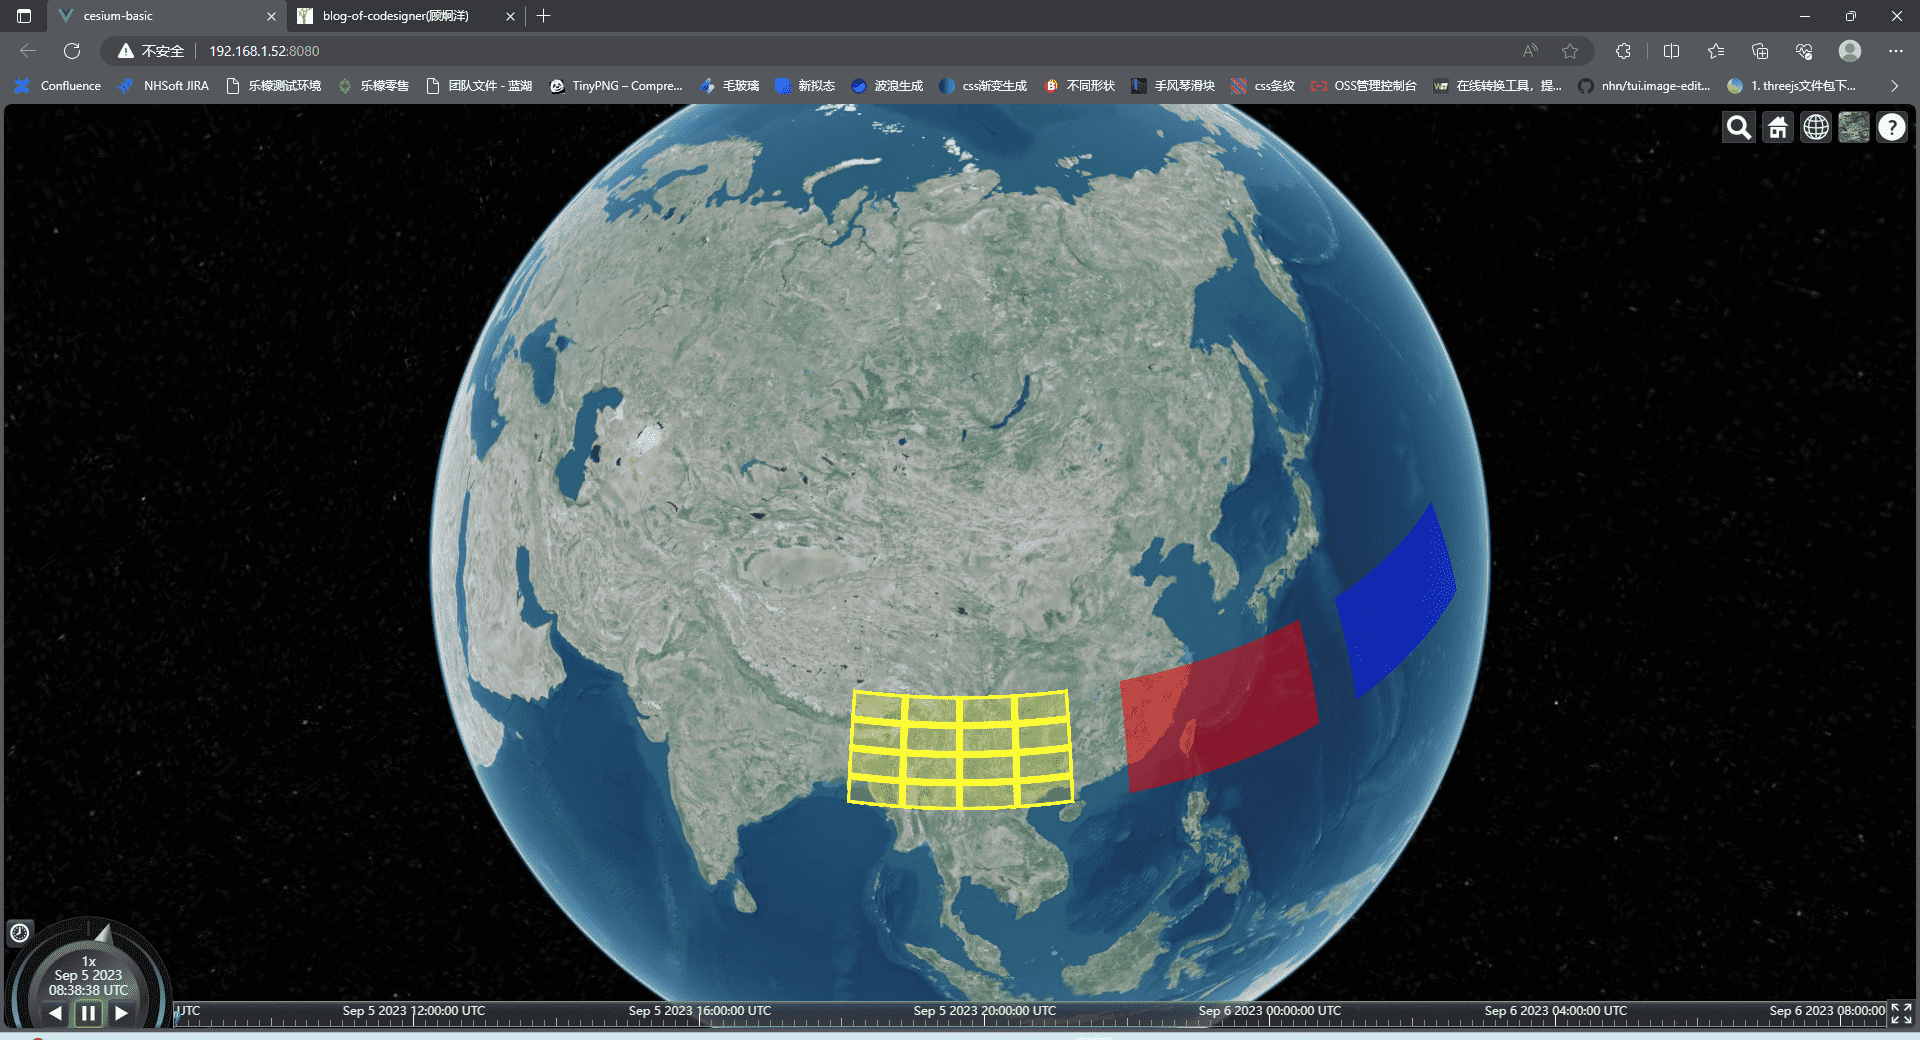Open the 毛玻璃 bookmark
The image size is (1920, 1040).
pos(730,86)
